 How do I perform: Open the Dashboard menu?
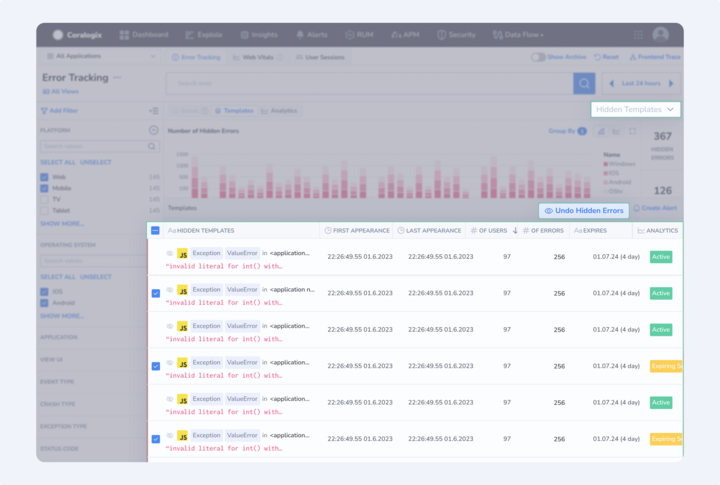click(144, 35)
